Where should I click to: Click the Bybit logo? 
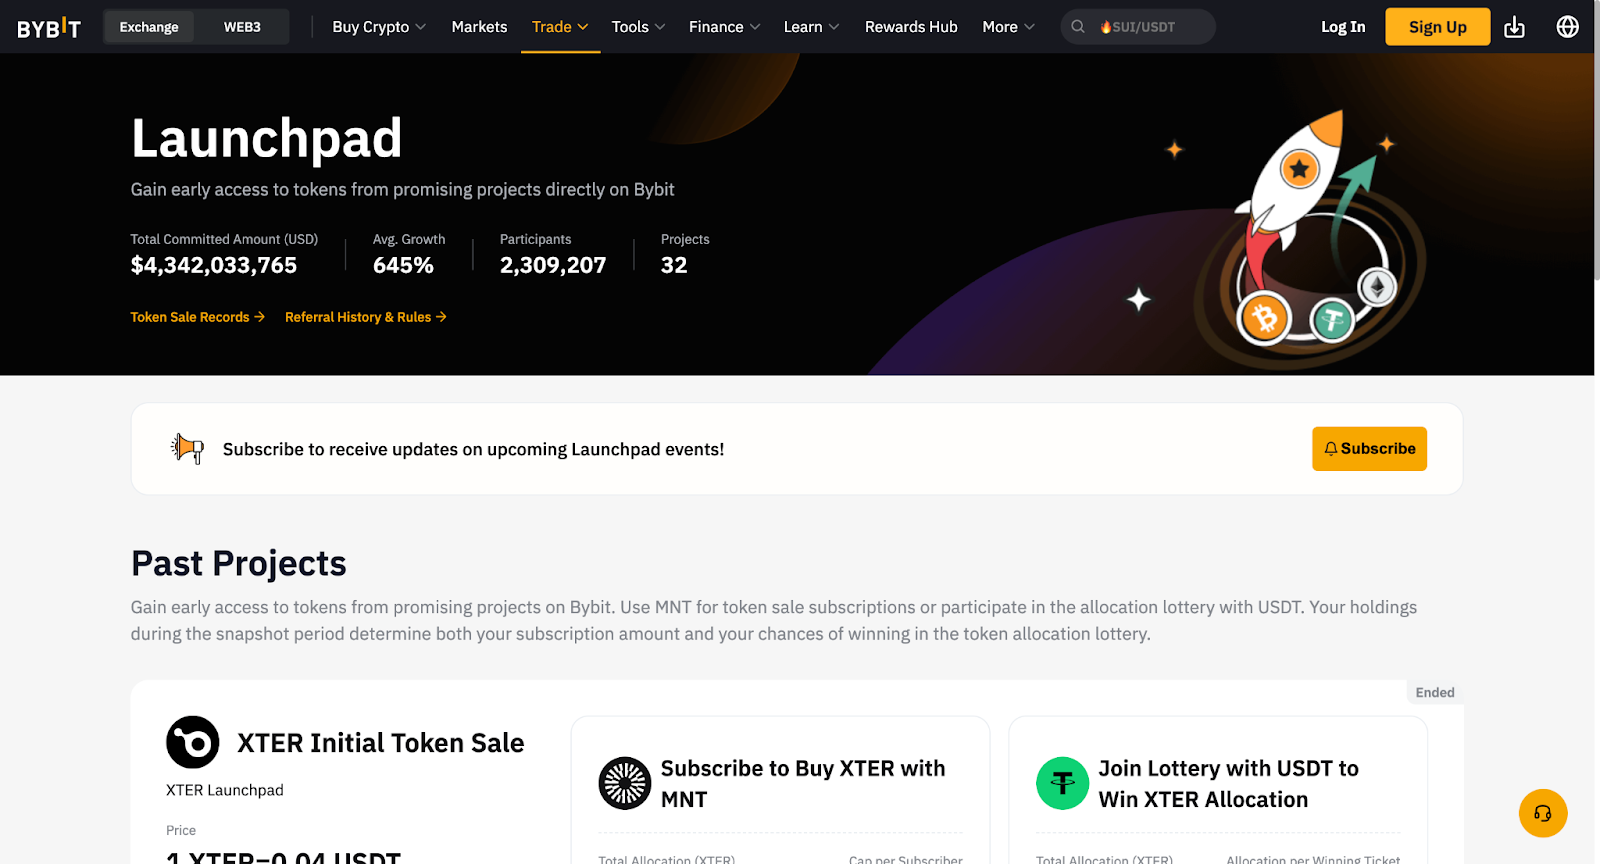[48, 27]
